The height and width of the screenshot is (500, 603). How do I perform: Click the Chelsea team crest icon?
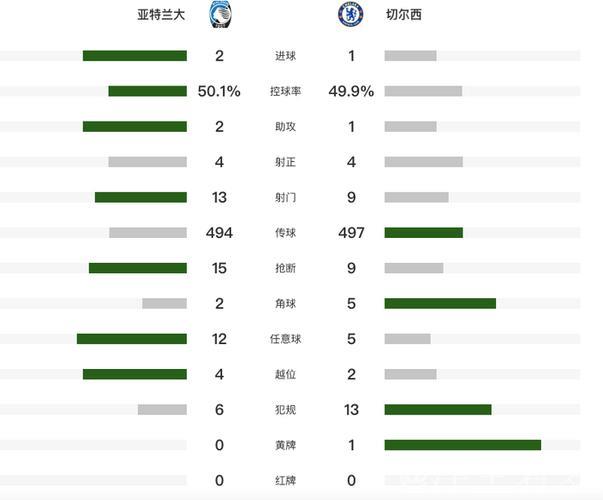tap(351, 15)
